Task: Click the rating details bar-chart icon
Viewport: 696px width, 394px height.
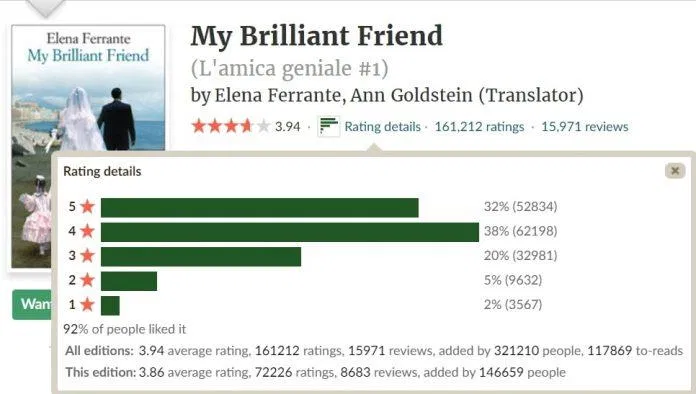Action: point(328,126)
